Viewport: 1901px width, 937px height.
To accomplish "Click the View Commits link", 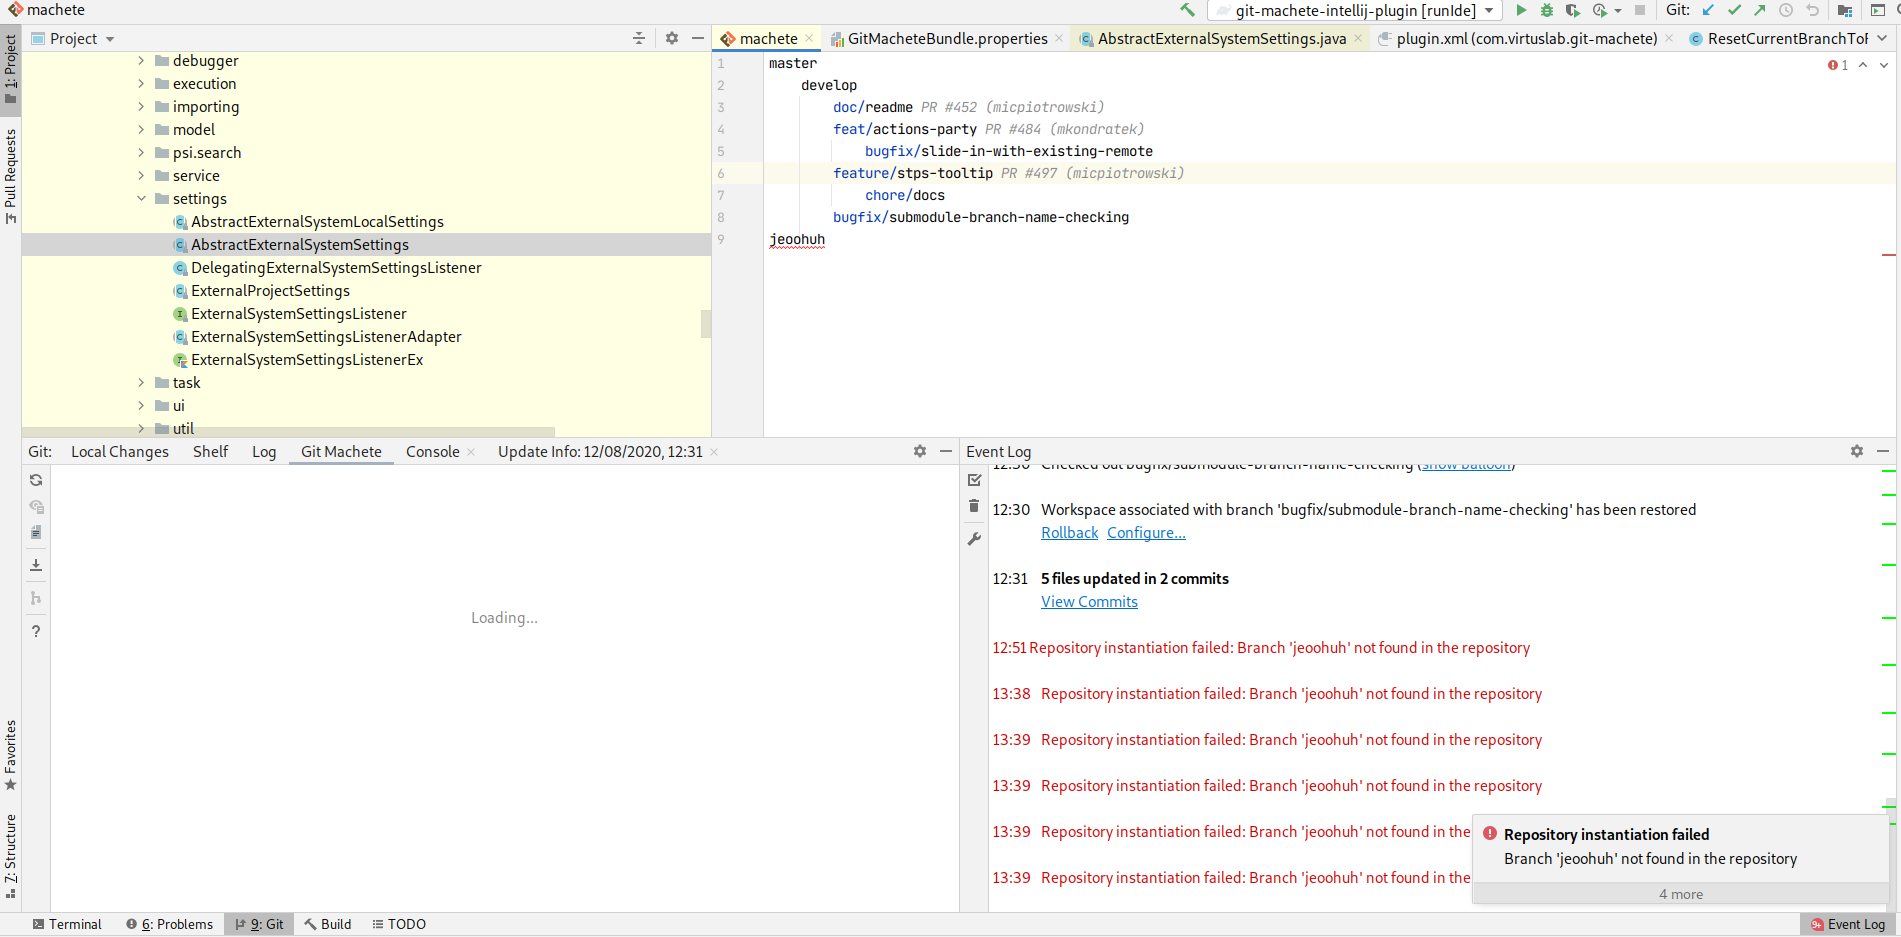I will coord(1088,601).
